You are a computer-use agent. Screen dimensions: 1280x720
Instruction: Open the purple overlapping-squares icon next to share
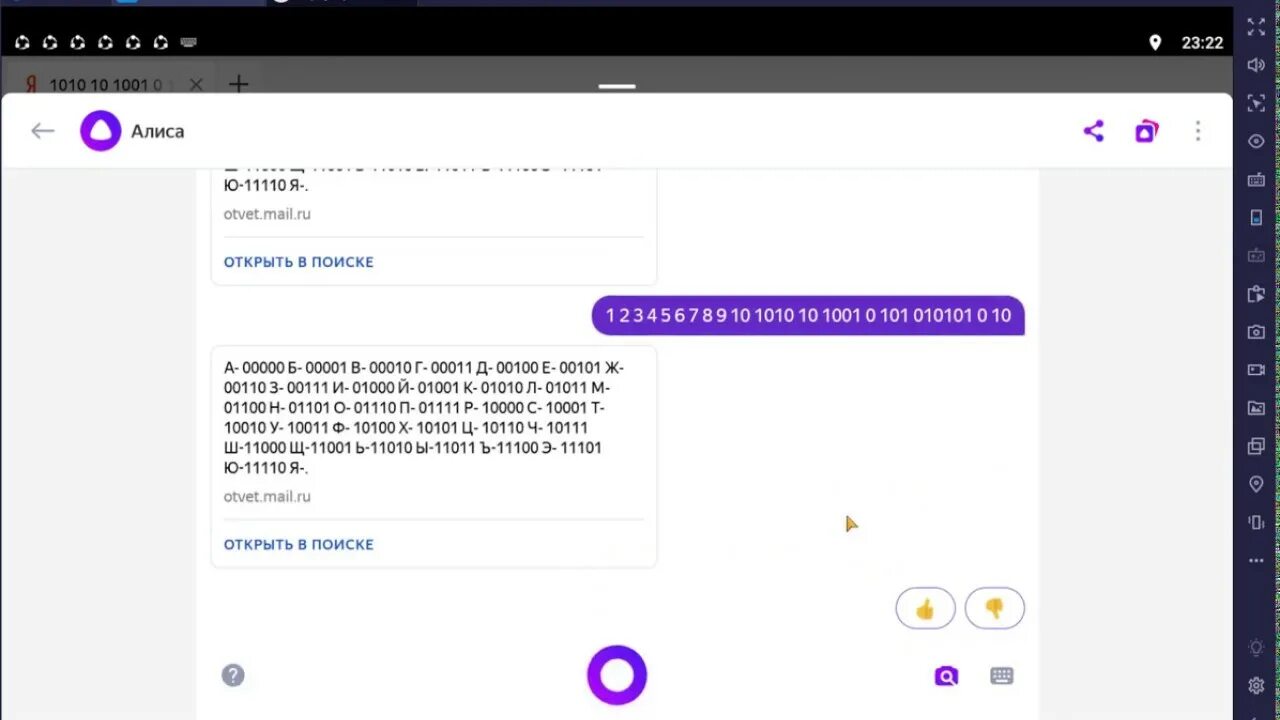coord(1146,131)
